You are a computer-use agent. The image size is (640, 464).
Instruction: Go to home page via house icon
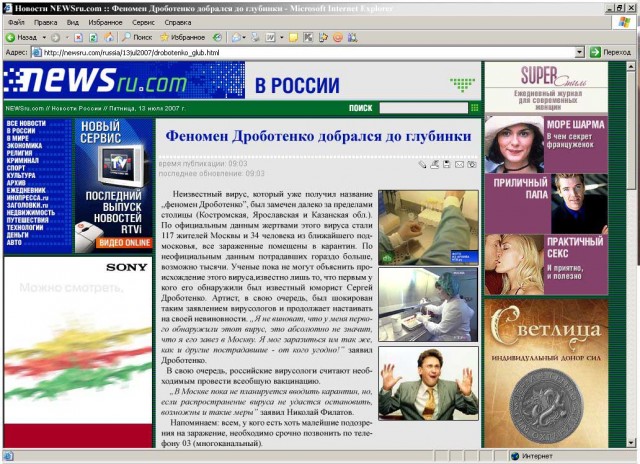(x=109, y=38)
